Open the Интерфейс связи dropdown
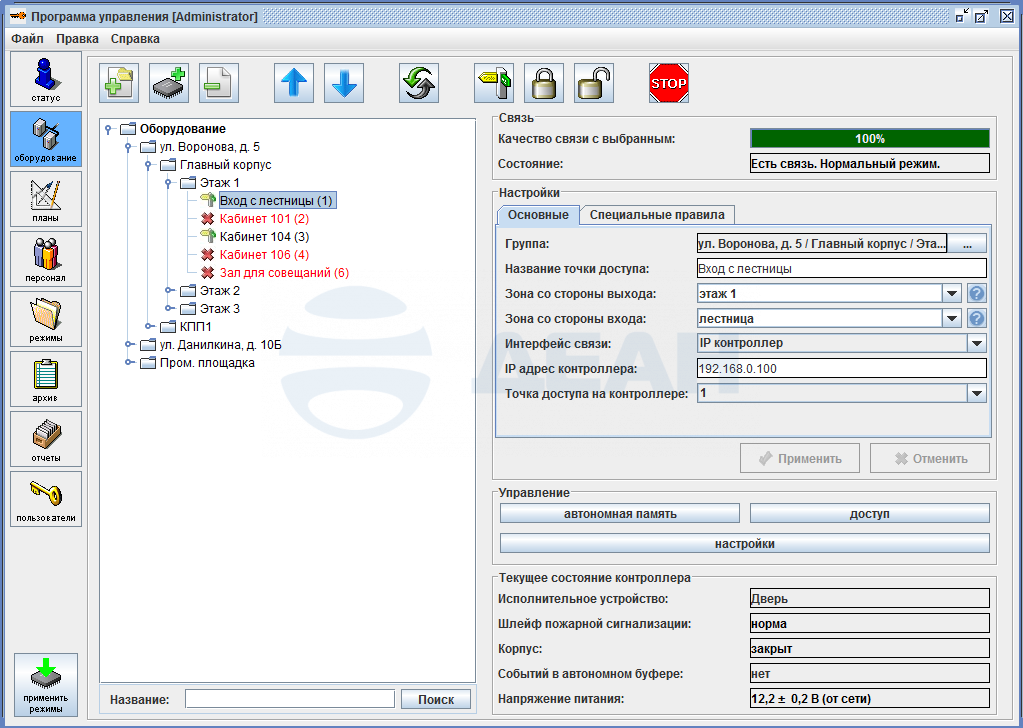Viewport: 1023px width, 728px height. click(976, 343)
